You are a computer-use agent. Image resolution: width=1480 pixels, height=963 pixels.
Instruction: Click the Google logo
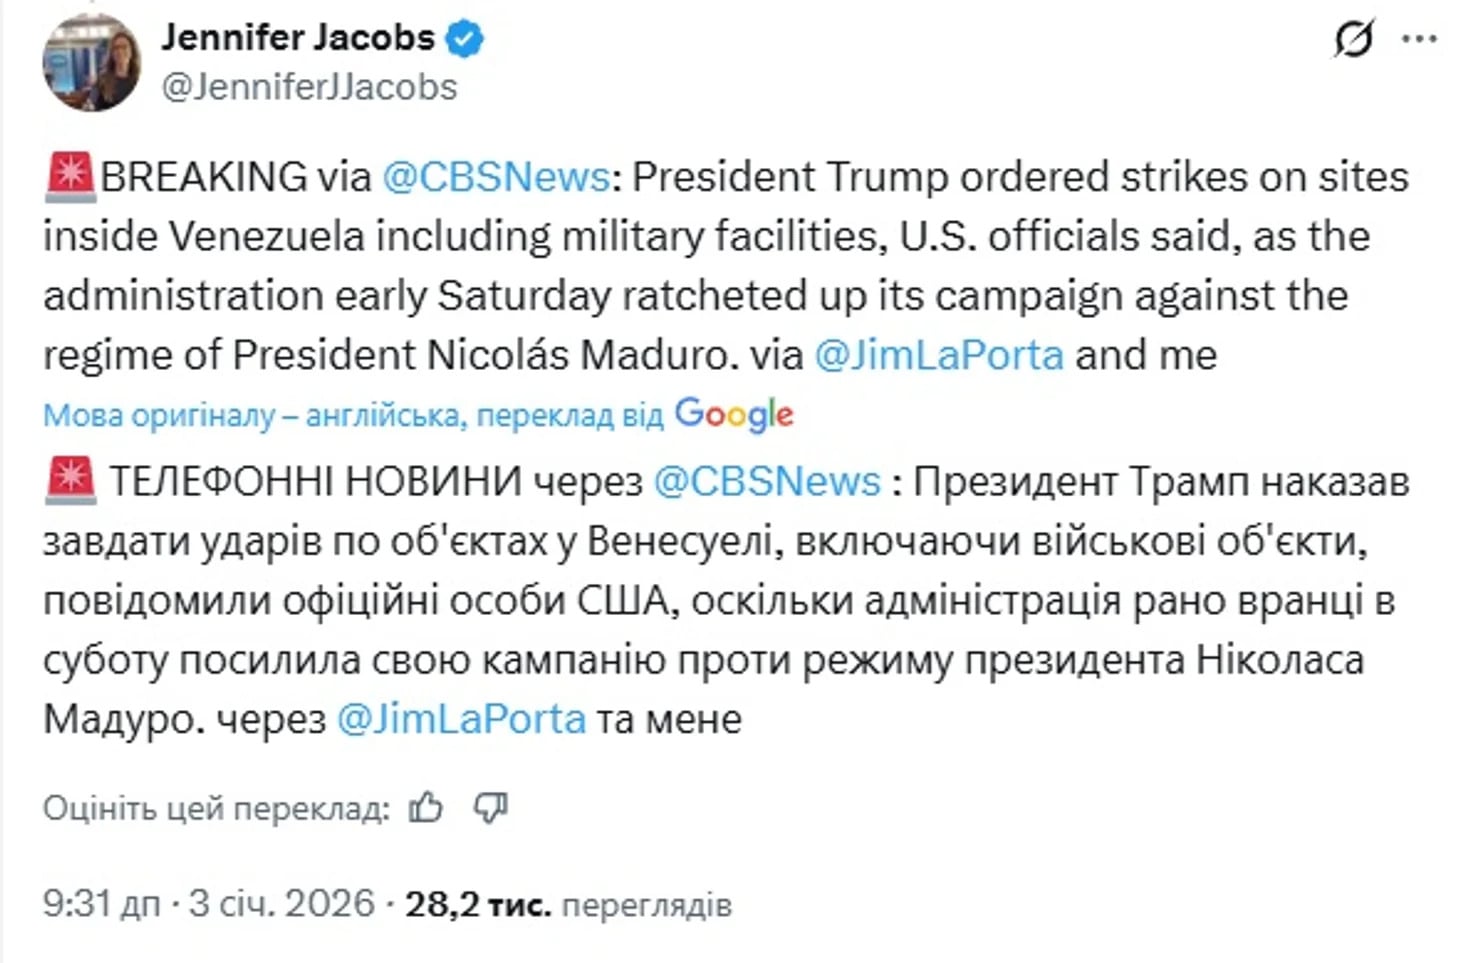(734, 414)
